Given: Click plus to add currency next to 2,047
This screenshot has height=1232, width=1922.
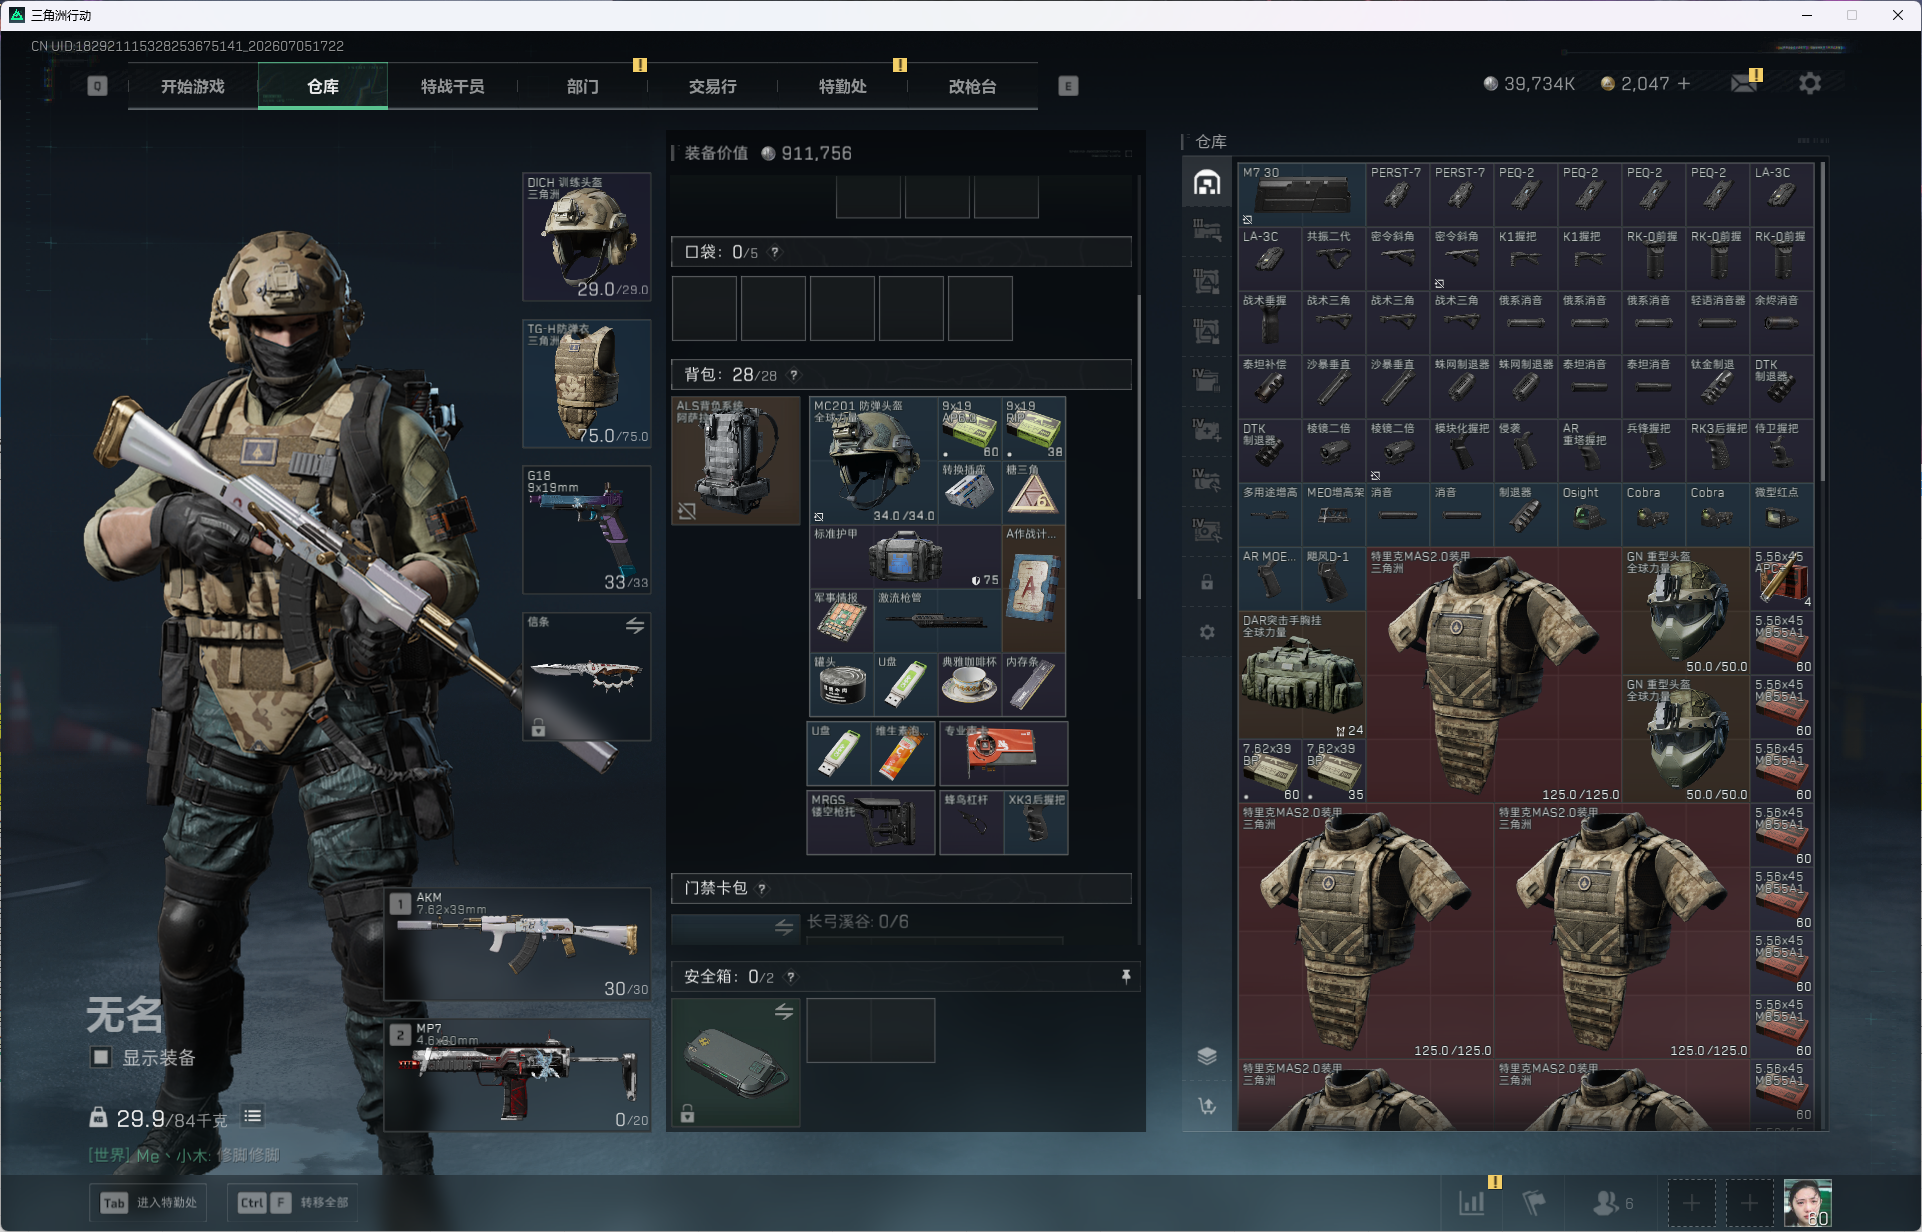Looking at the screenshot, I should pyautogui.click(x=1684, y=83).
